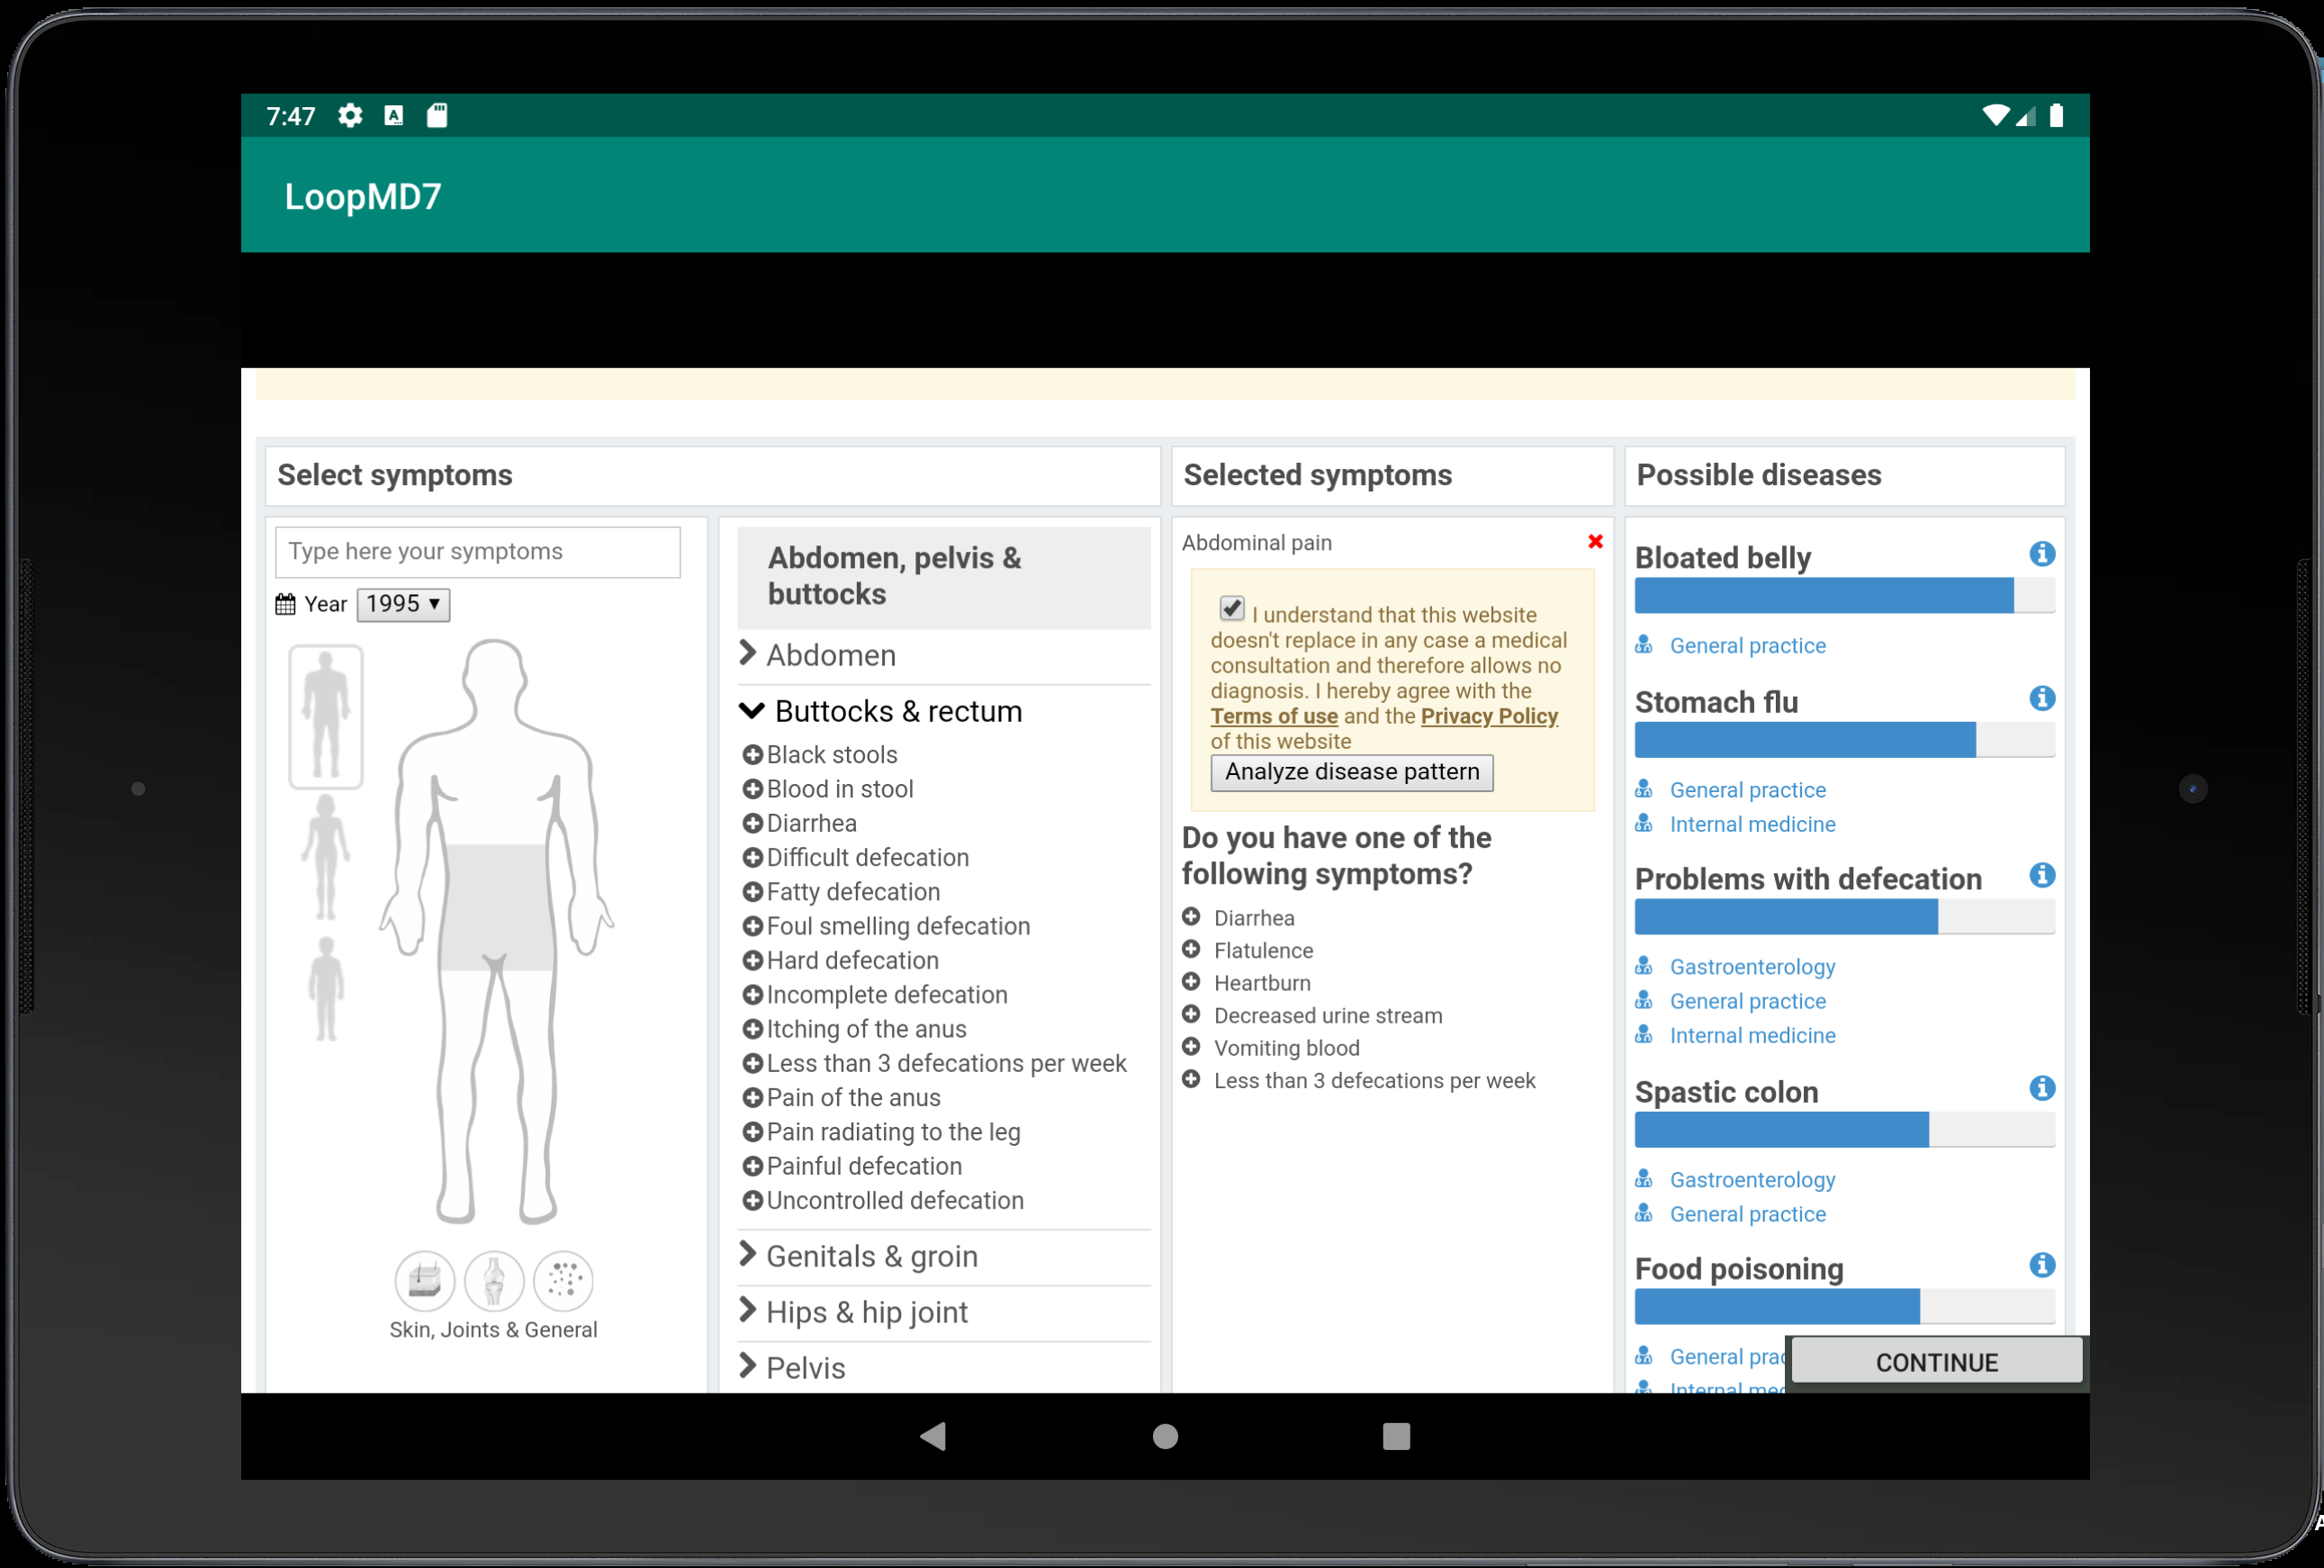Expand the Genitals & groin category

point(870,1256)
